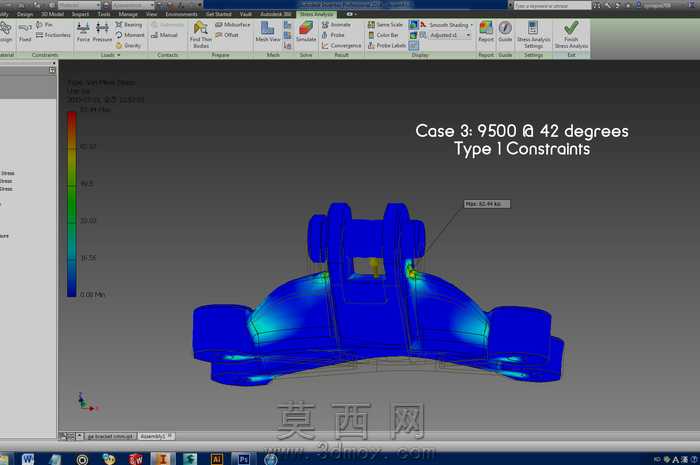Generate the stress analysis Report
This screenshot has height=465, width=700.
click(x=486, y=32)
